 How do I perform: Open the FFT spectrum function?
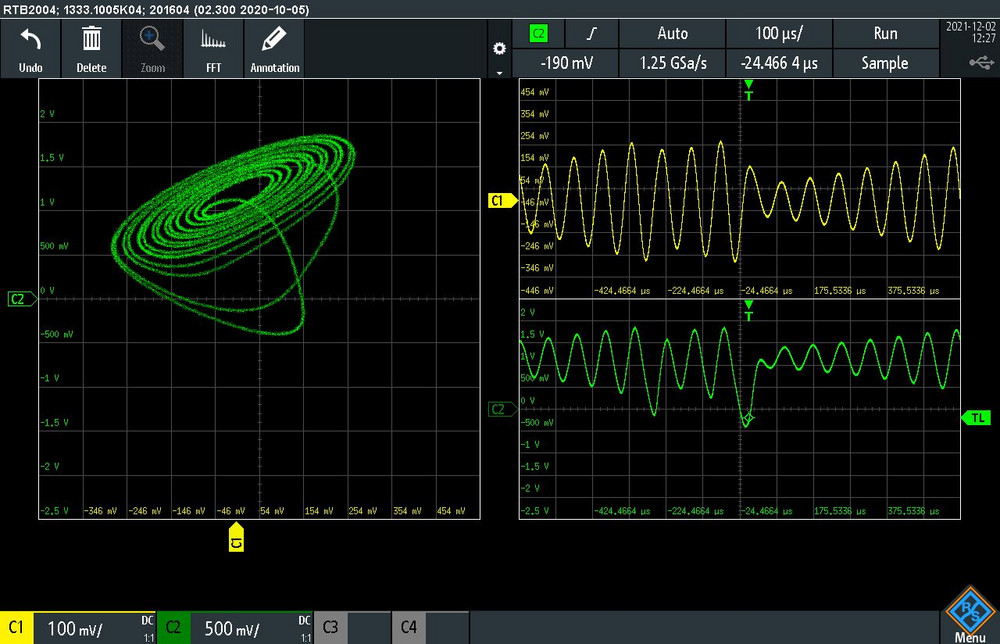pyautogui.click(x=214, y=49)
